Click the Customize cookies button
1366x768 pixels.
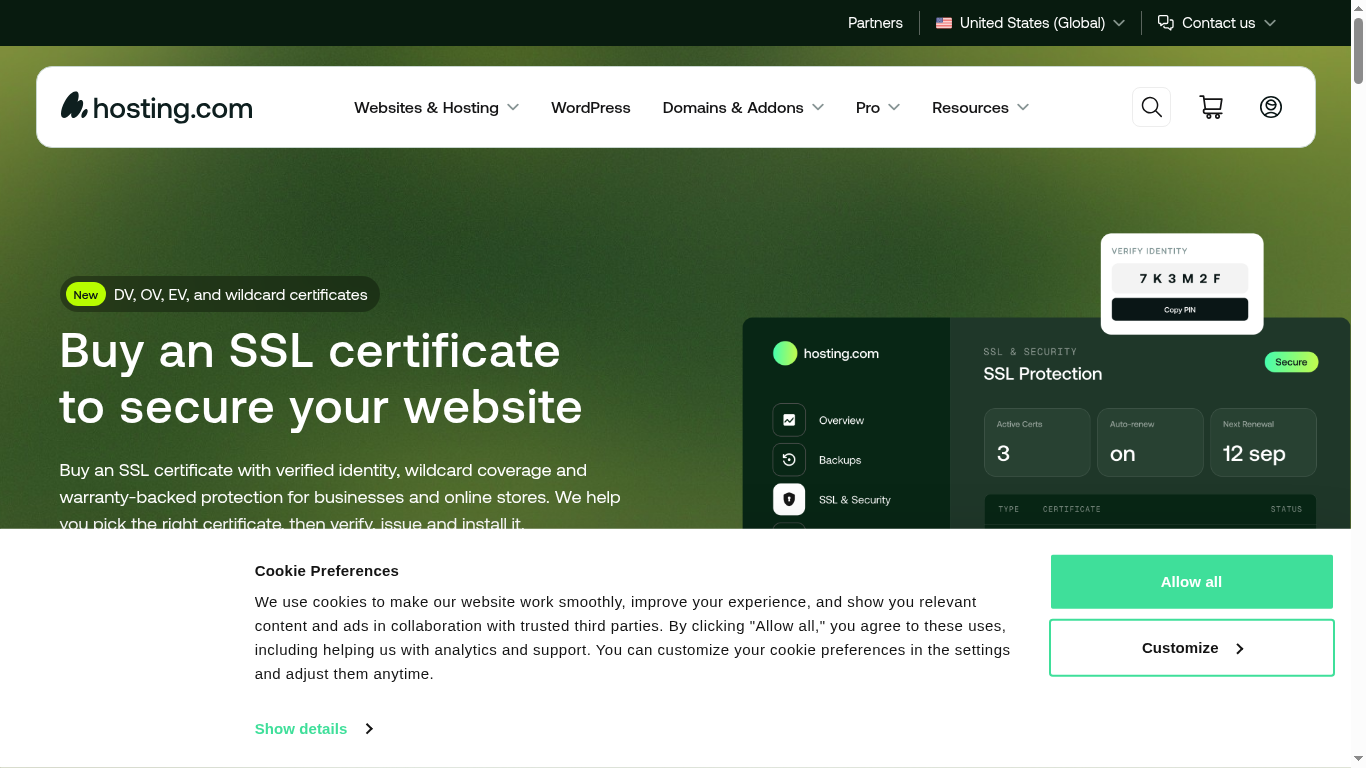tap(1191, 648)
